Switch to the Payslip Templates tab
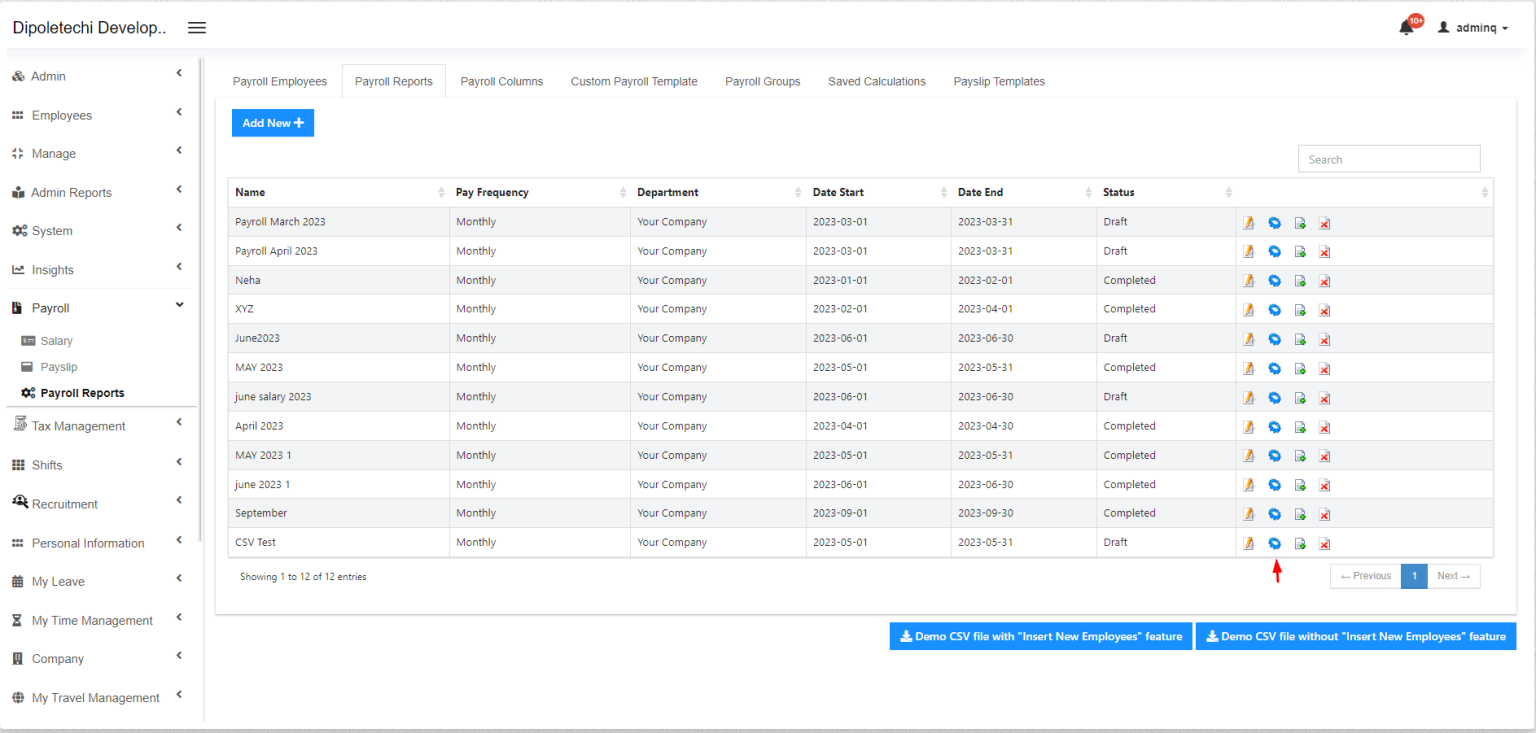This screenshot has width=1536, height=733. tap(998, 81)
